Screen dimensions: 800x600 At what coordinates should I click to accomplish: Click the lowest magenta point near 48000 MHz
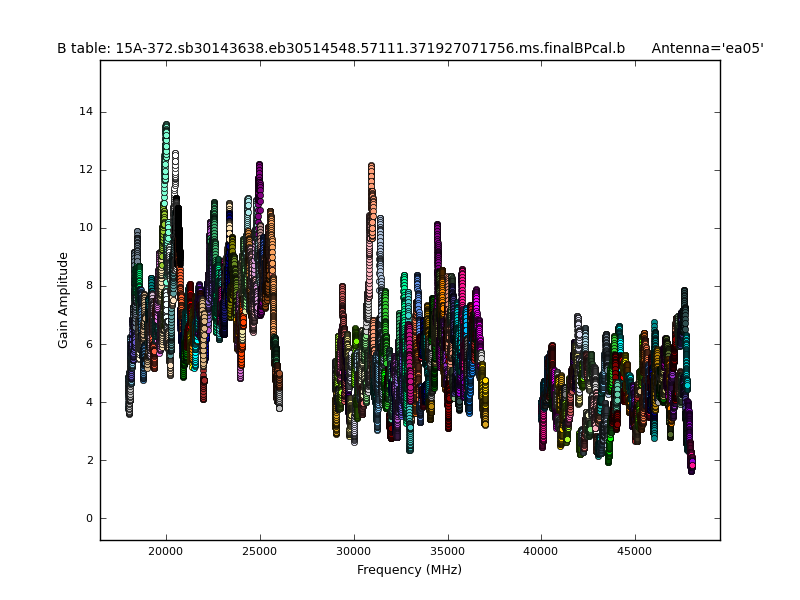(691, 465)
